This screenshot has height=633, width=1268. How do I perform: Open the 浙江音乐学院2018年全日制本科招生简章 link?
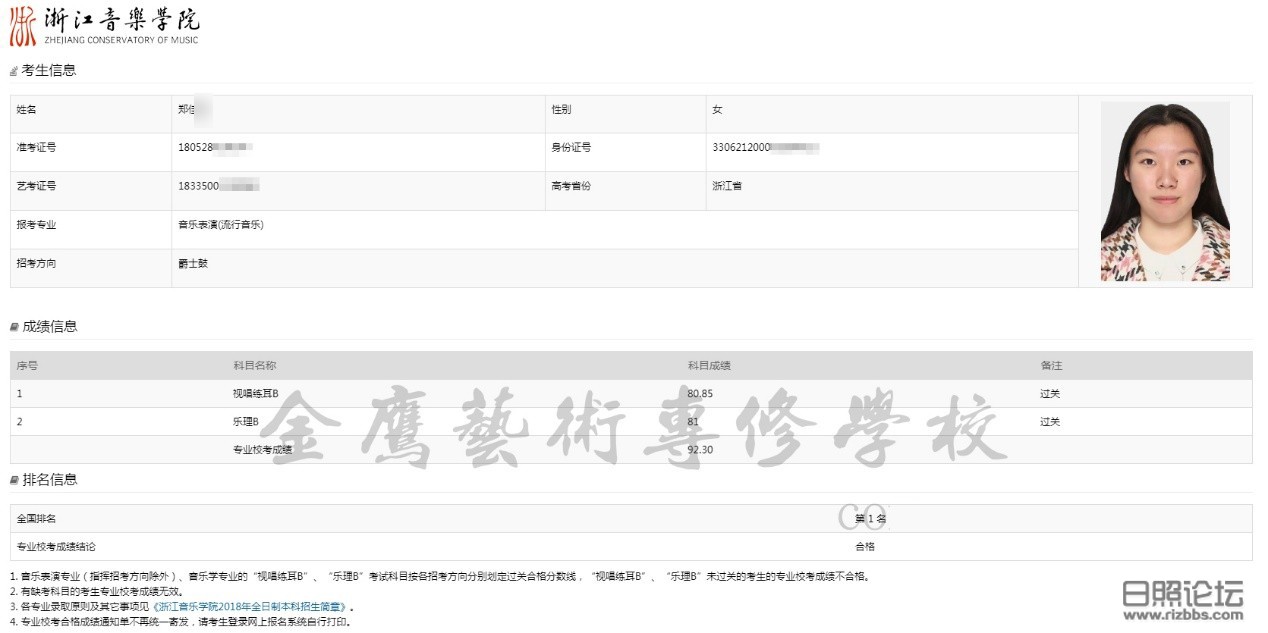pos(251,606)
